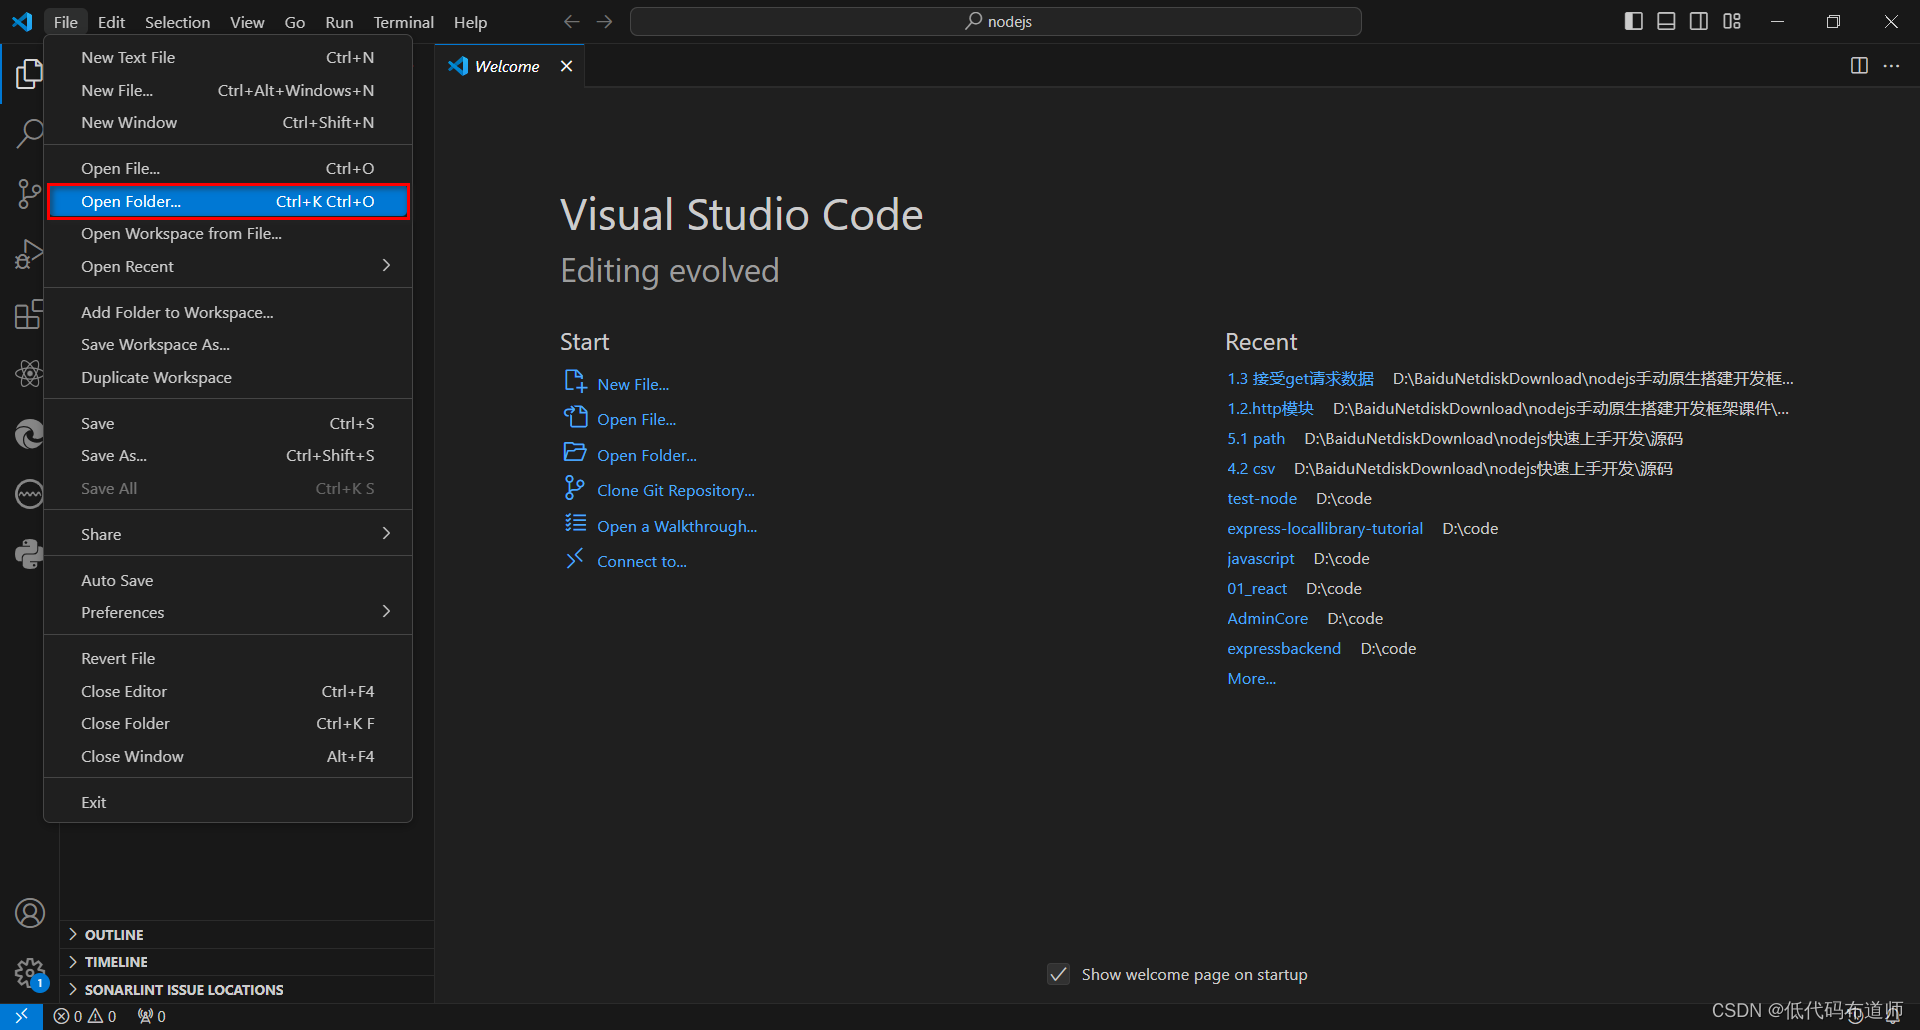This screenshot has height=1030, width=1920.
Task: Open the Explorer view in activity bar
Action: pos(29,74)
